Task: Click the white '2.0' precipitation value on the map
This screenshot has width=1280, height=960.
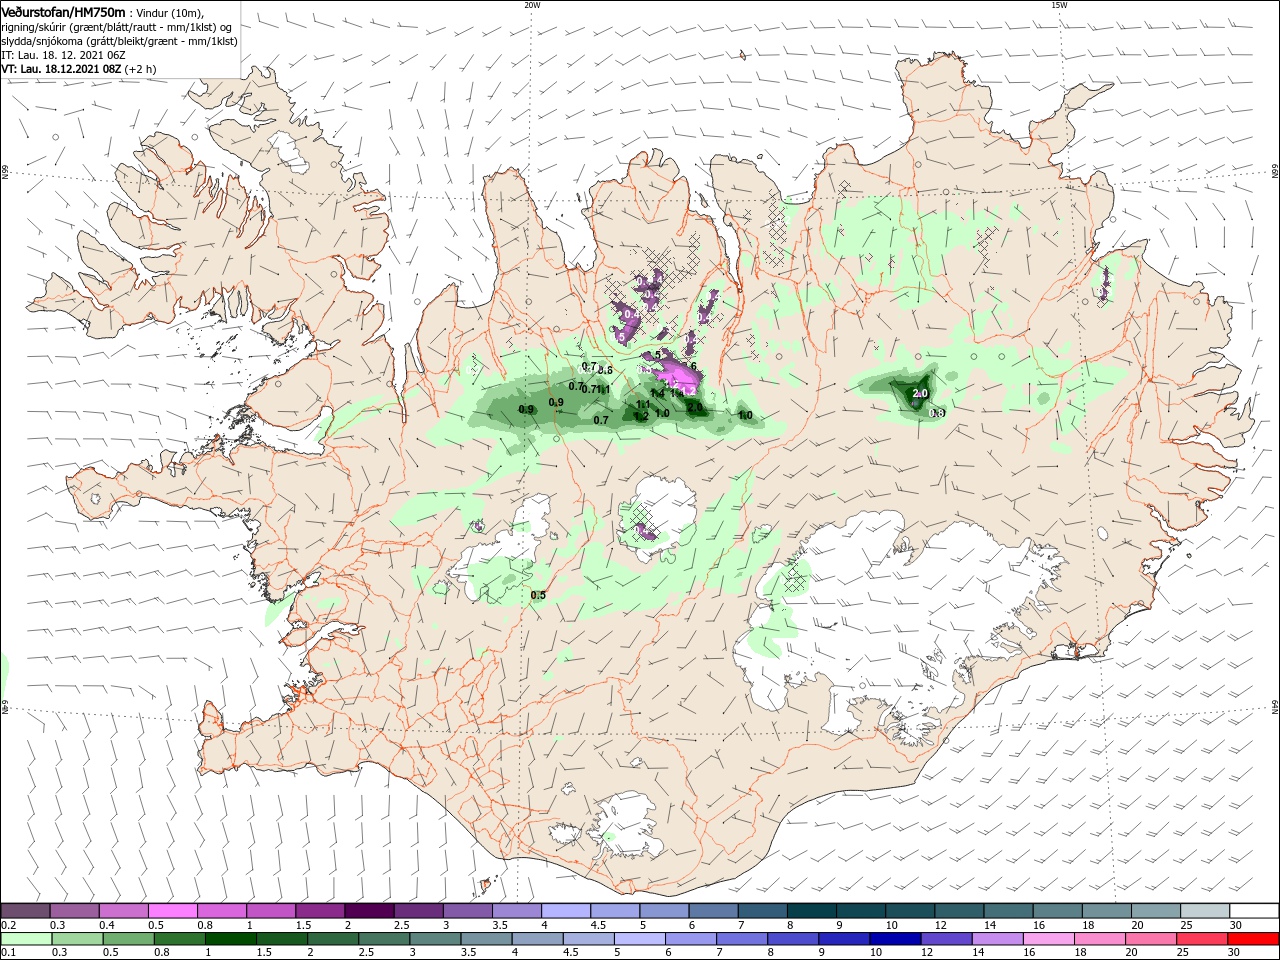Action: pos(921,394)
